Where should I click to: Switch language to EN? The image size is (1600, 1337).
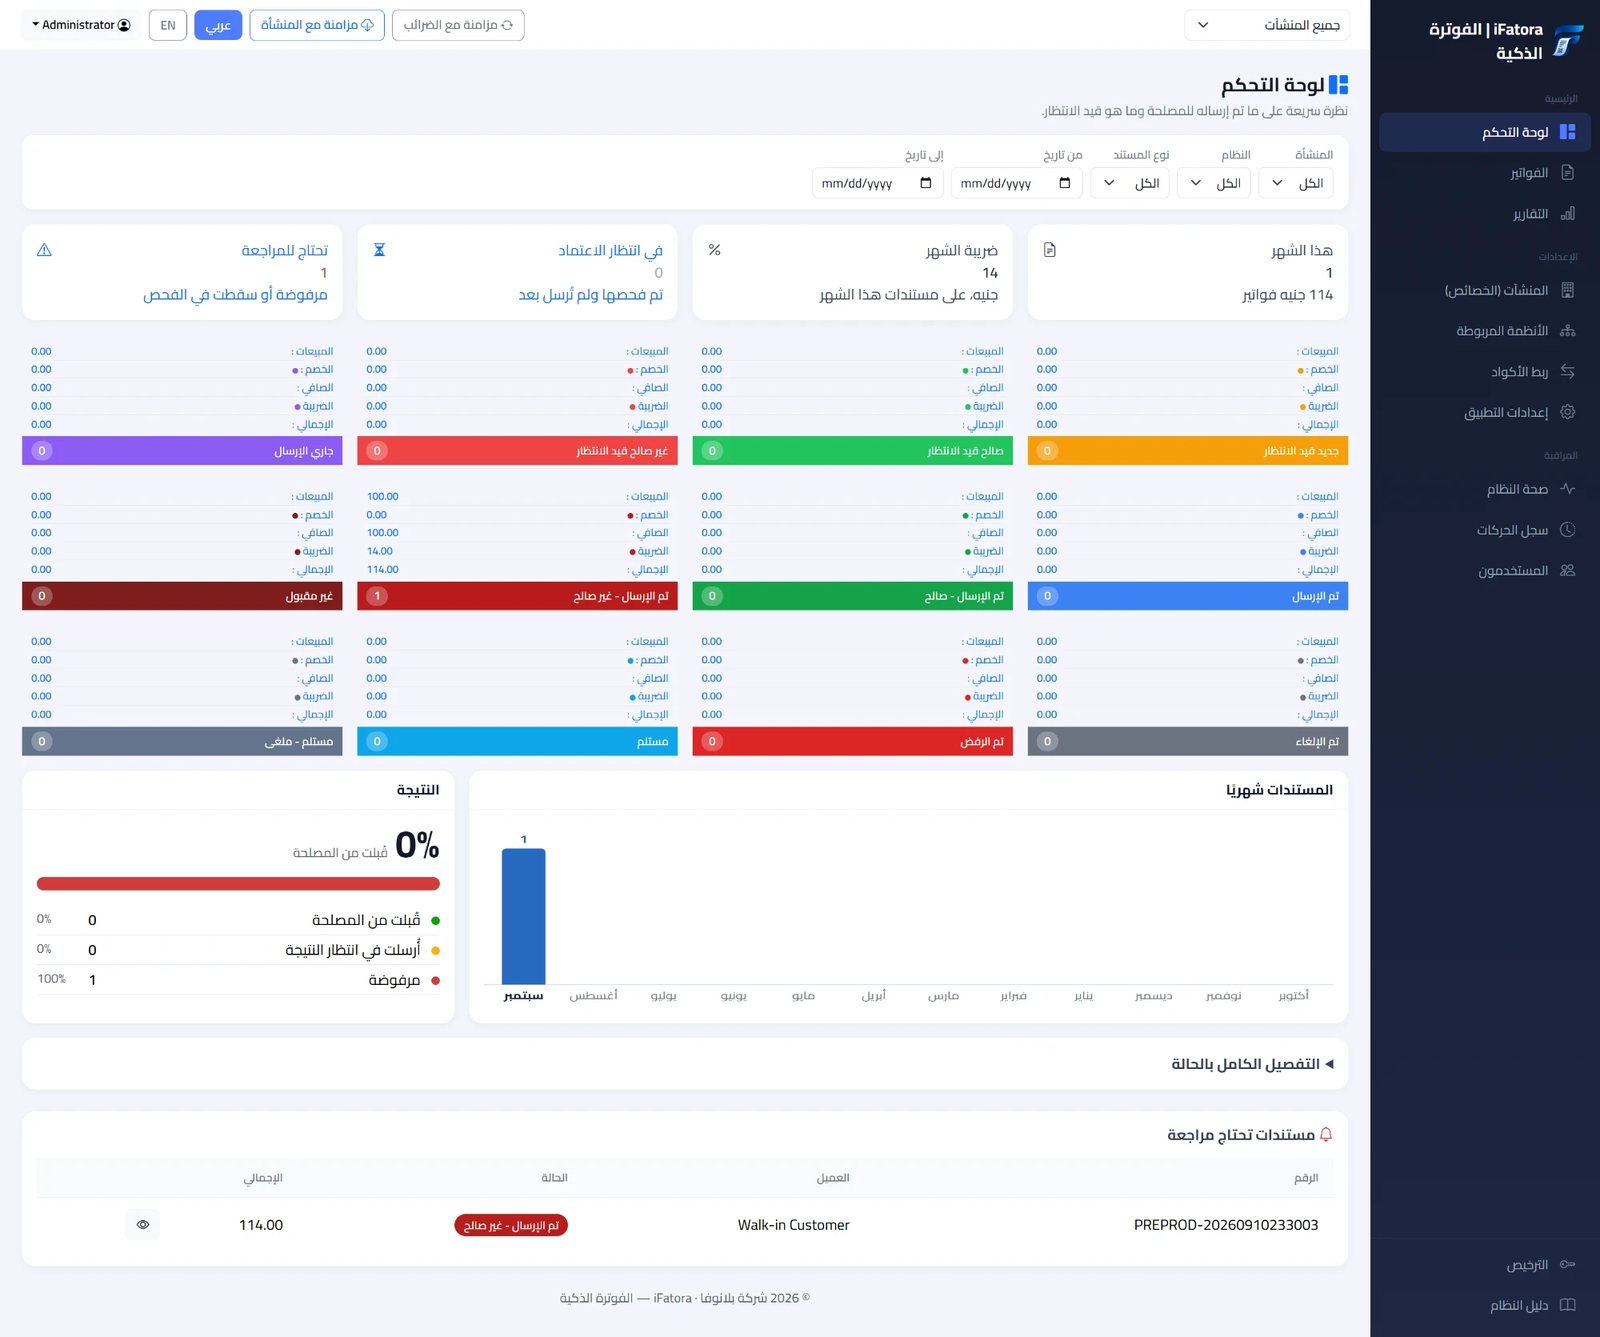pyautogui.click(x=168, y=25)
